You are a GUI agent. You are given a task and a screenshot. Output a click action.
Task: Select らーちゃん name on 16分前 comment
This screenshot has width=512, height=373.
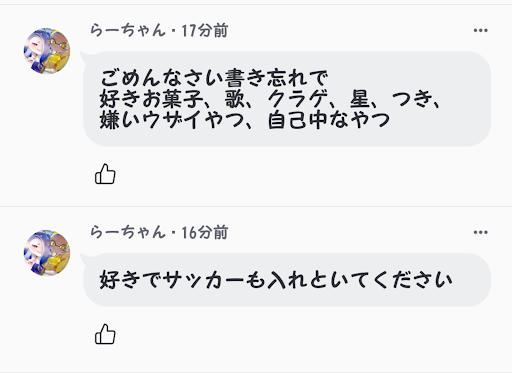click(x=128, y=232)
